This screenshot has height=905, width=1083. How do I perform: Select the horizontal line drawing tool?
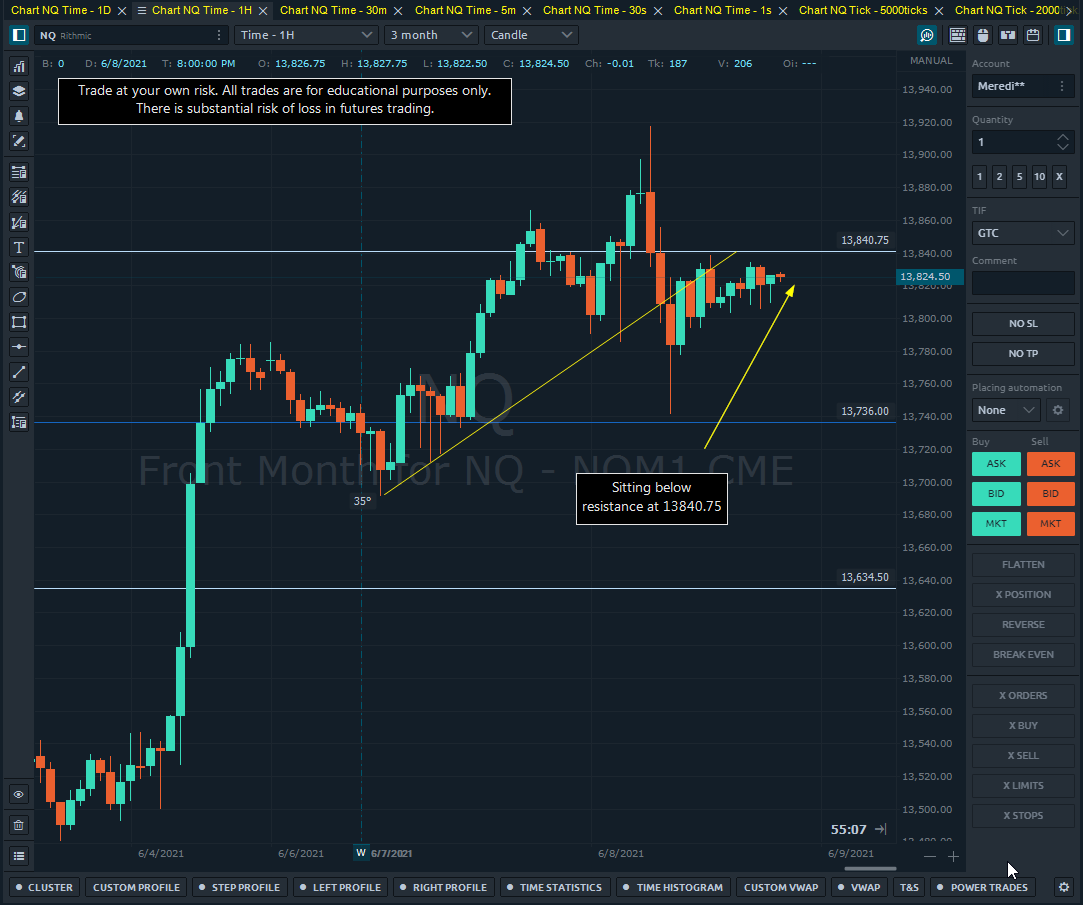pyautogui.click(x=19, y=347)
